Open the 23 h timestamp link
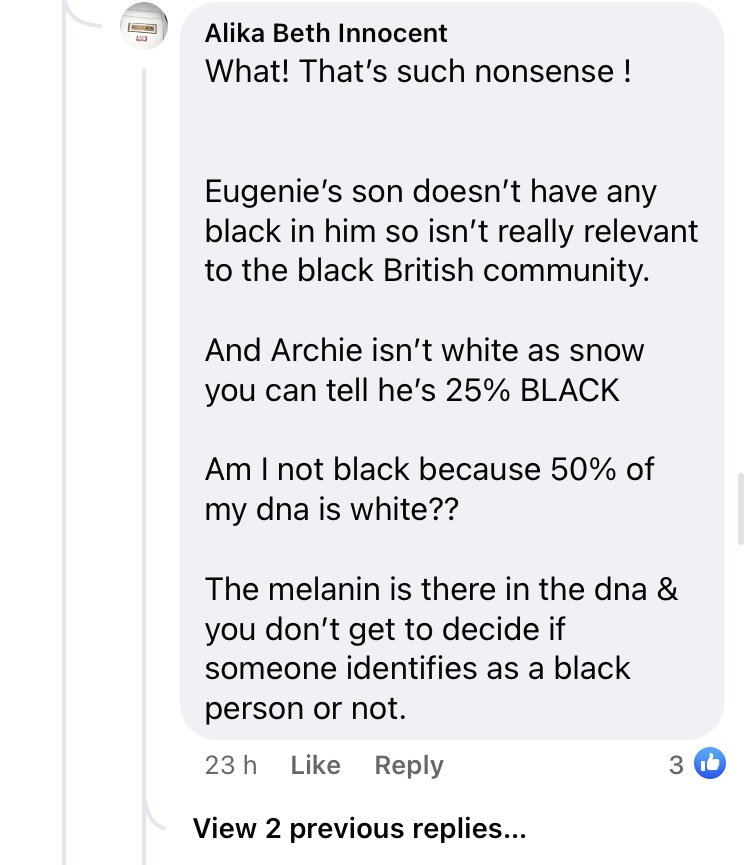The image size is (750, 865). pos(231,765)
